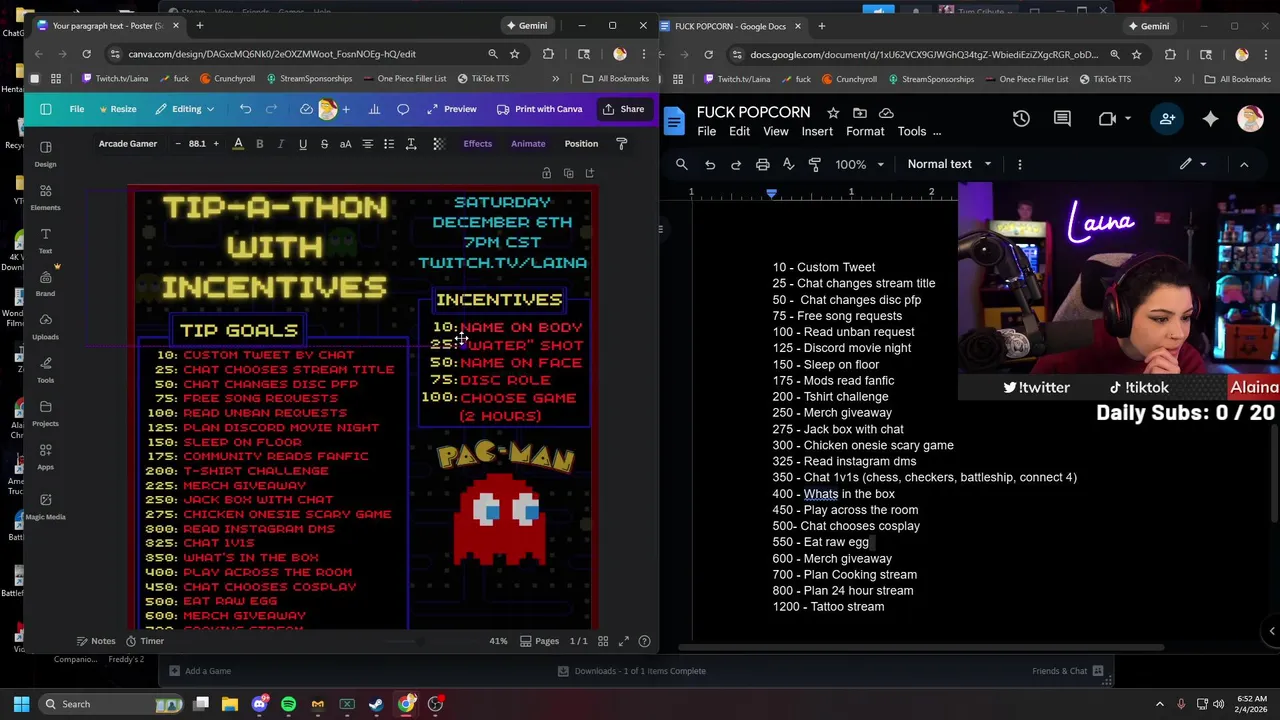Viewport: 1280px width, 720px height.
Task: Lock the page using padlock icon
Action: [546, 173]
